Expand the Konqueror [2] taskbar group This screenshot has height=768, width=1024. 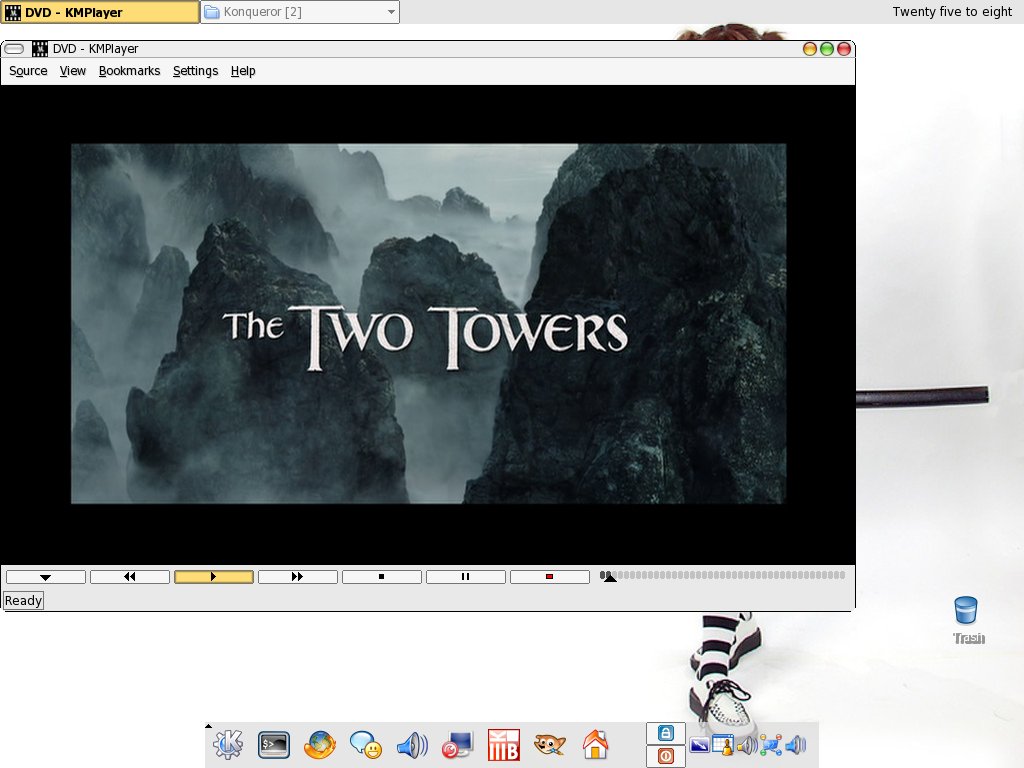tap(300, 12)
